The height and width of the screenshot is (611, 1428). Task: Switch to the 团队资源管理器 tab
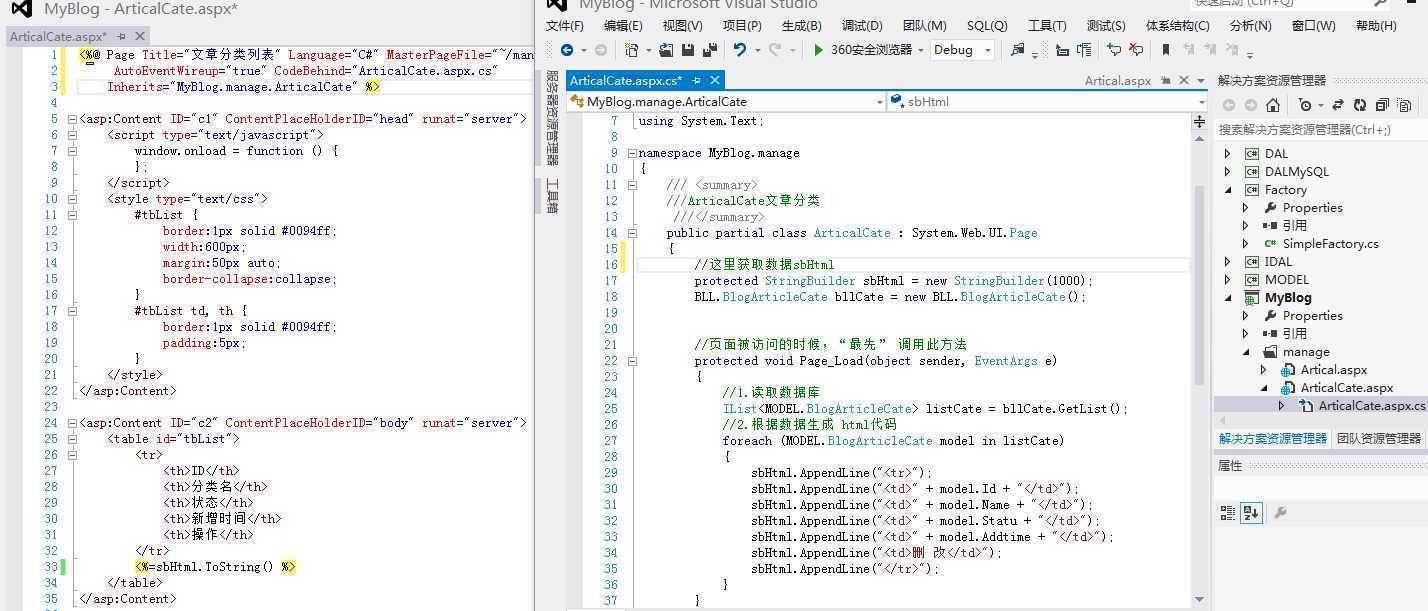[1379, 438]
